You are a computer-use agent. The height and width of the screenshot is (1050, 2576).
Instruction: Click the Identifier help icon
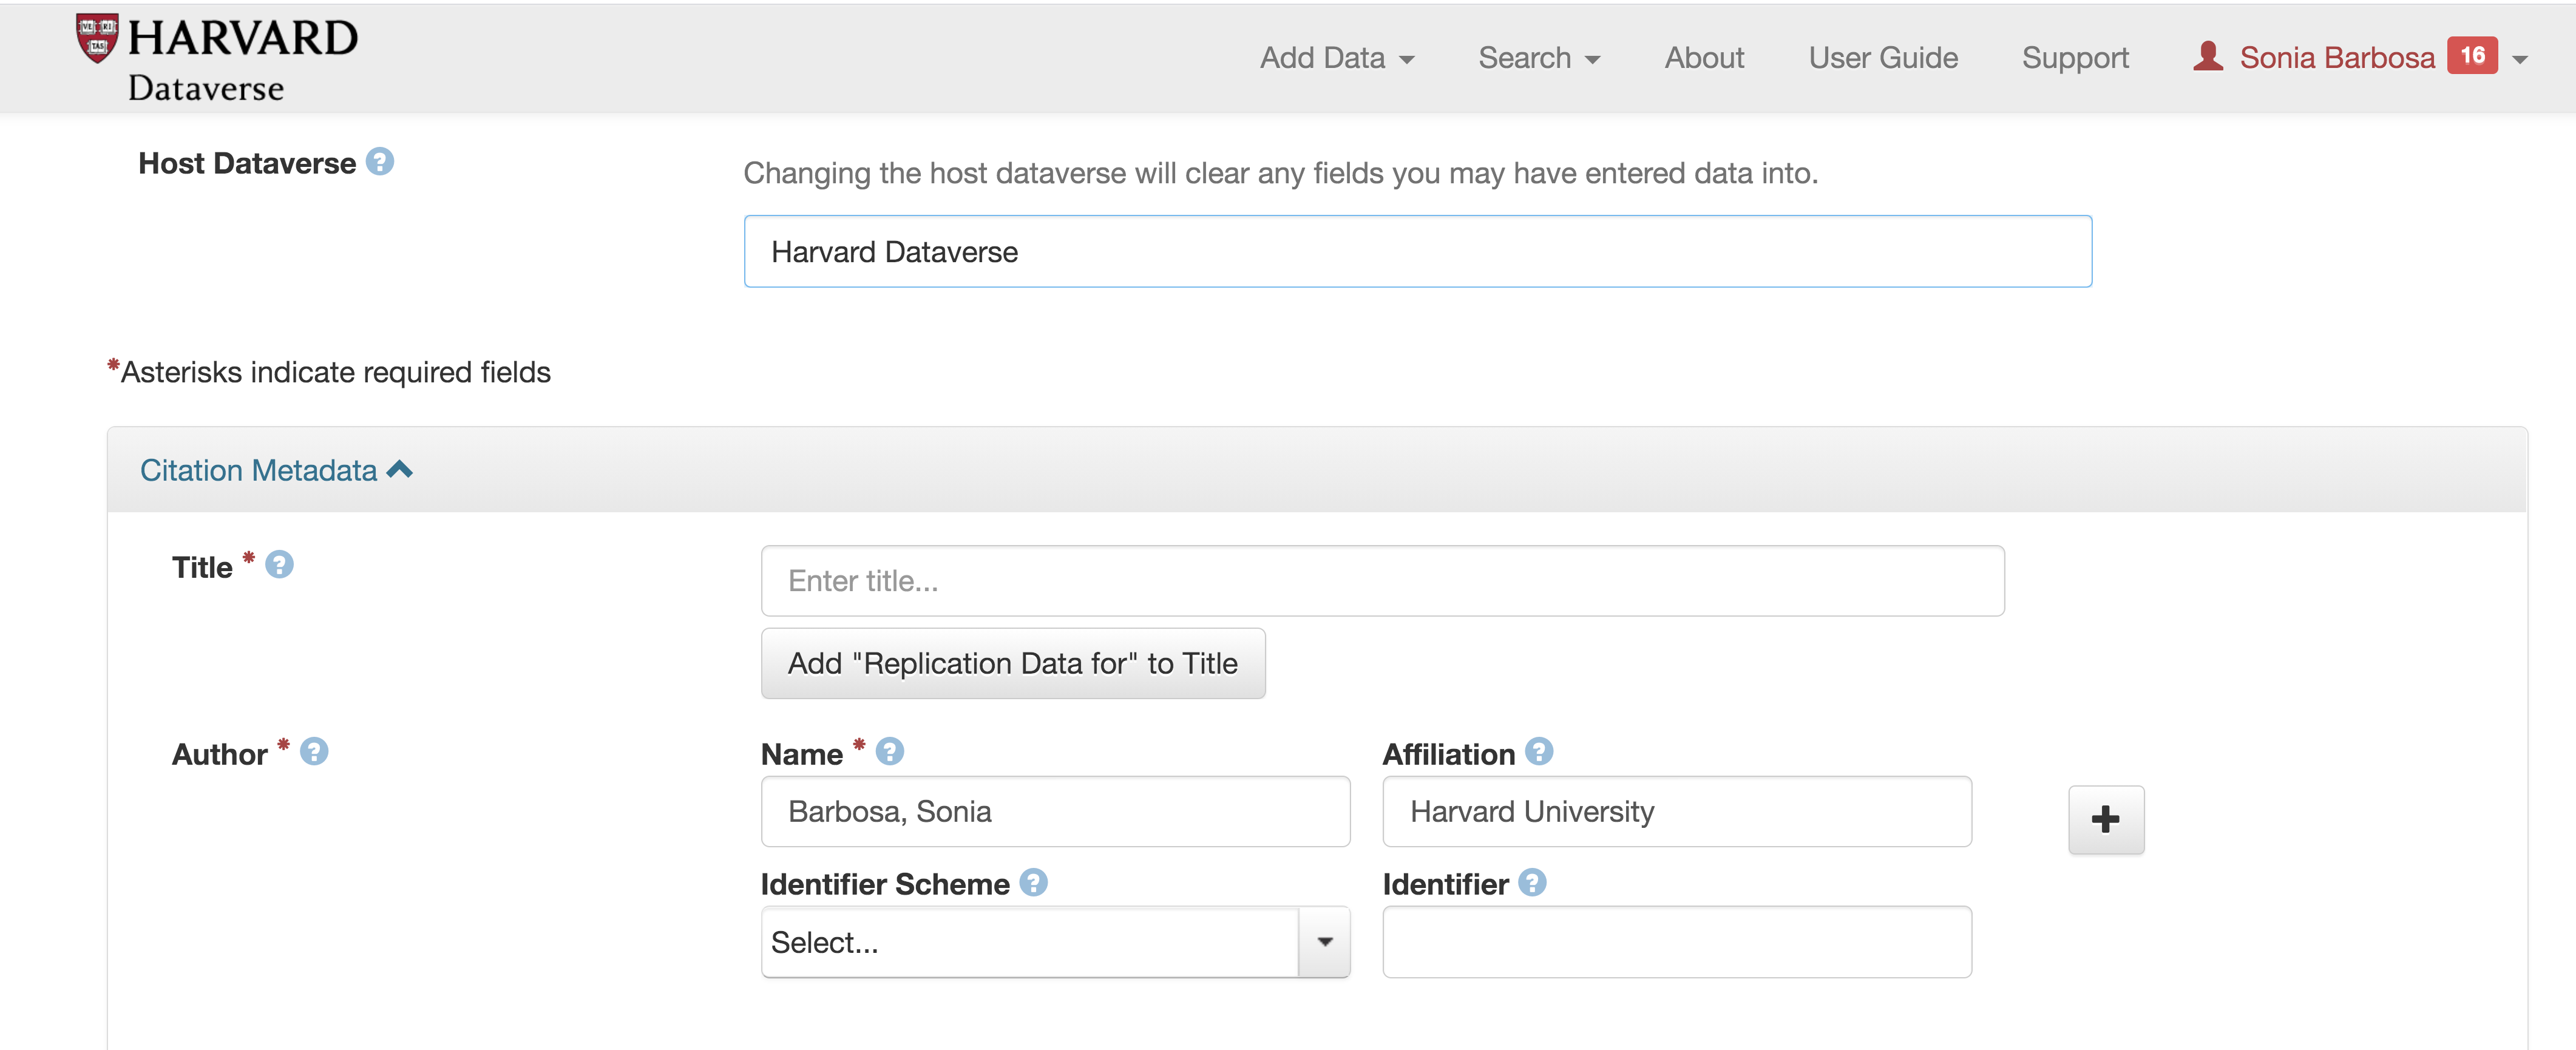[1532, 883]
